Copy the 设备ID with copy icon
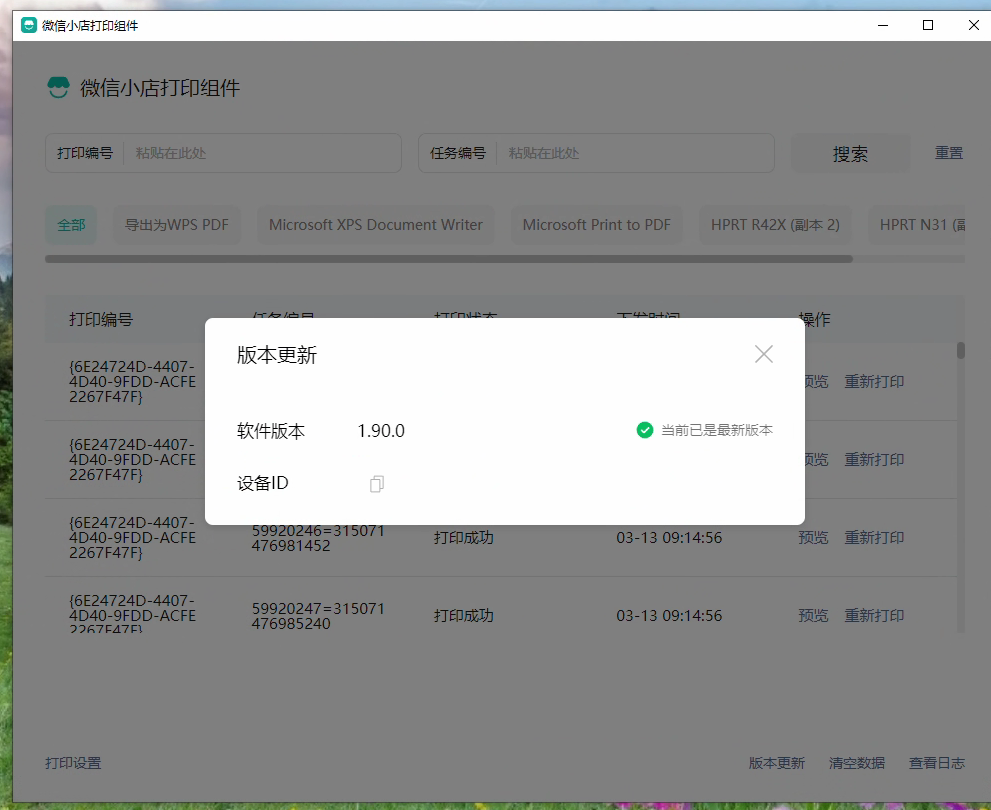 coord(377,484)
